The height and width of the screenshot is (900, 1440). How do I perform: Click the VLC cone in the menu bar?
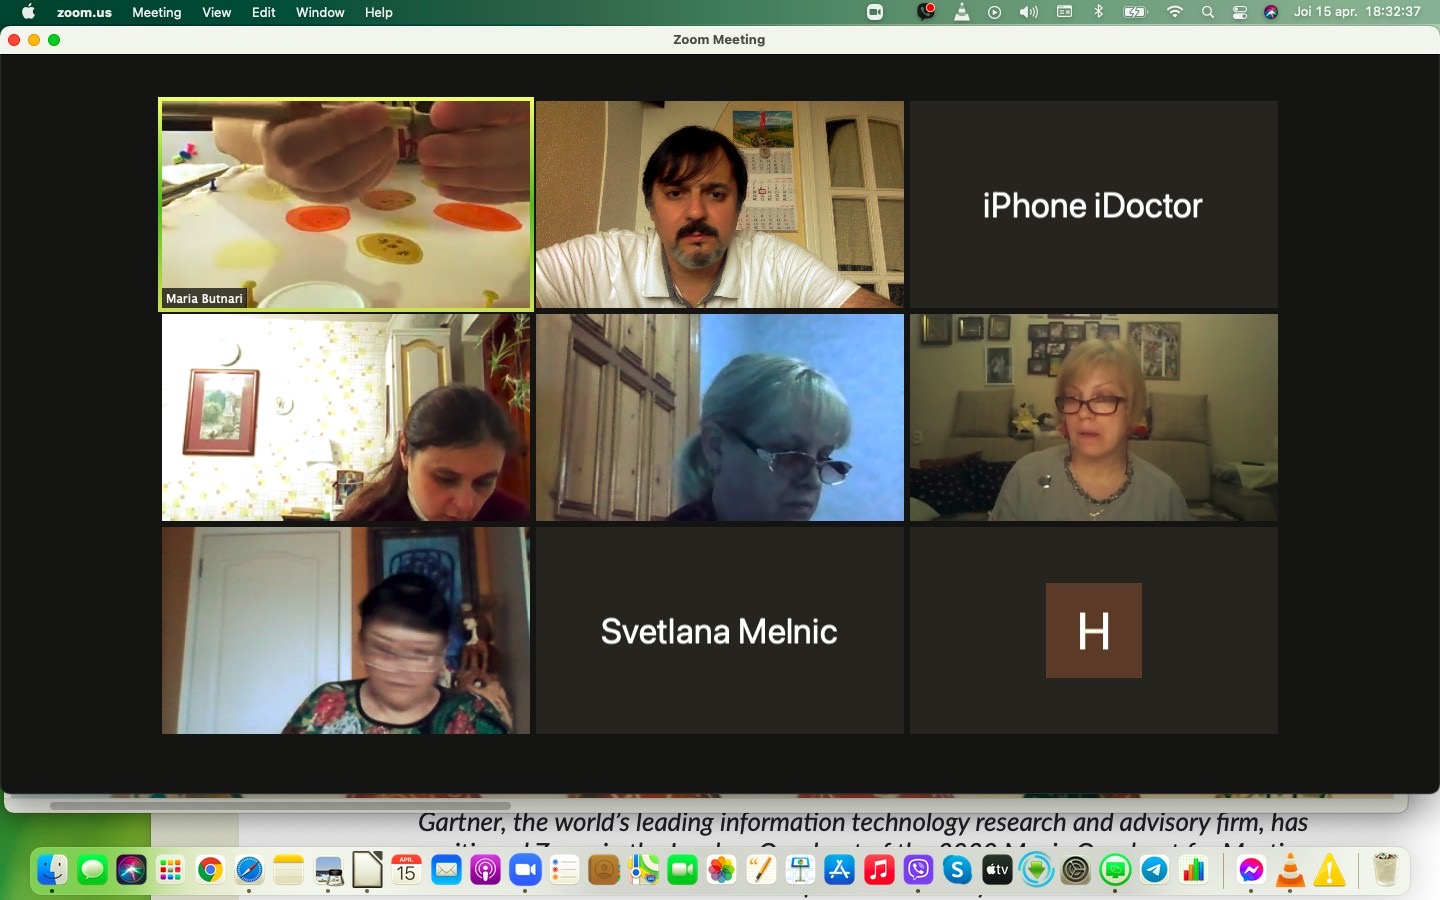[x=961, y=12]
